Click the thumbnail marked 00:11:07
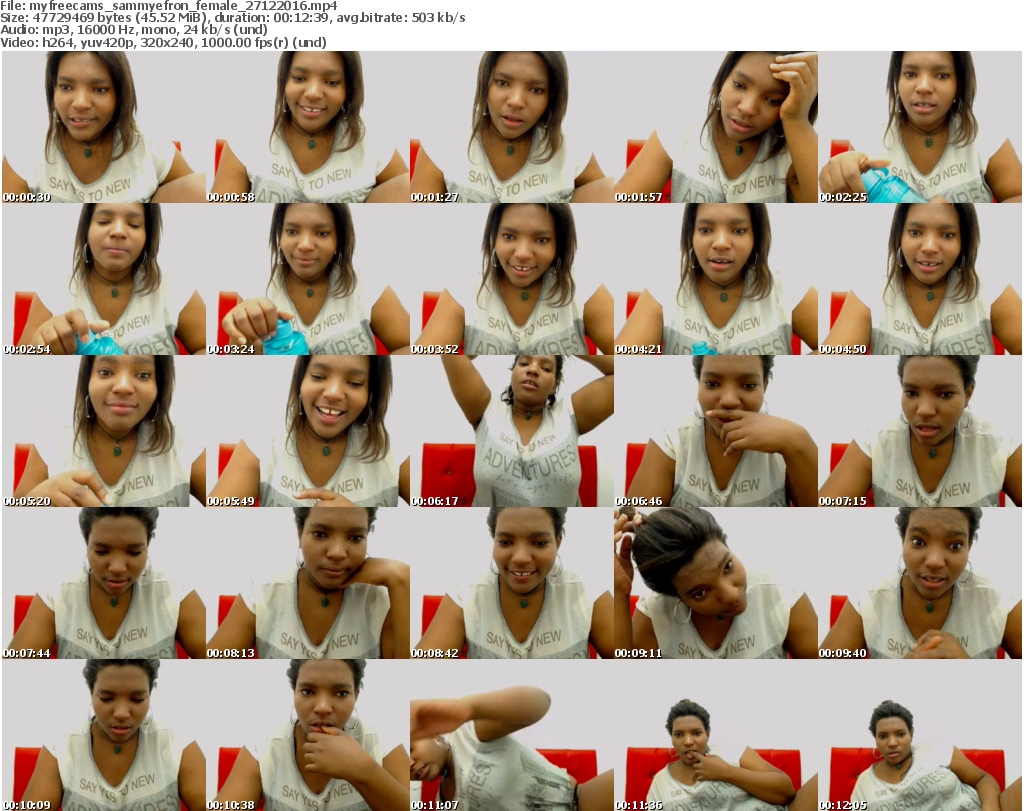Screen dimensions: 1024x811 coord(512,735)
